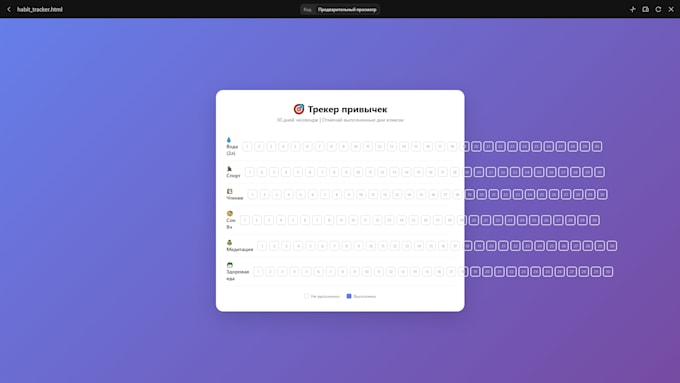The height and width of the screenshot is (383, 680).
Task: Mark day 30 in the Вода row
Action: [x=597, y=147]
